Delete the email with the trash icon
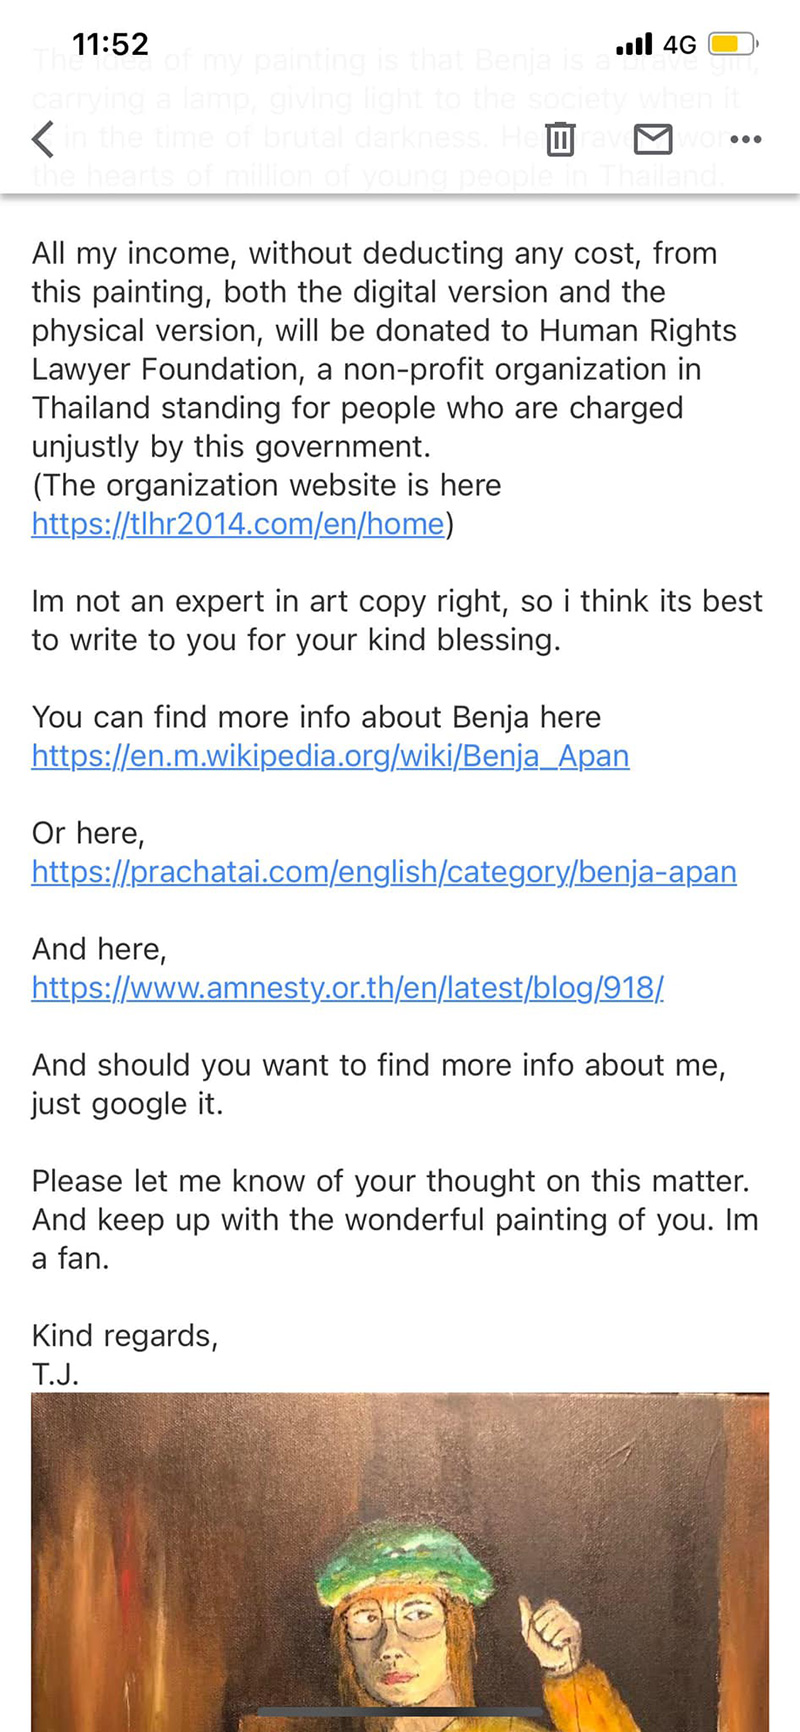Screen dimensions: 800x1732 click(x=561, y=139)
